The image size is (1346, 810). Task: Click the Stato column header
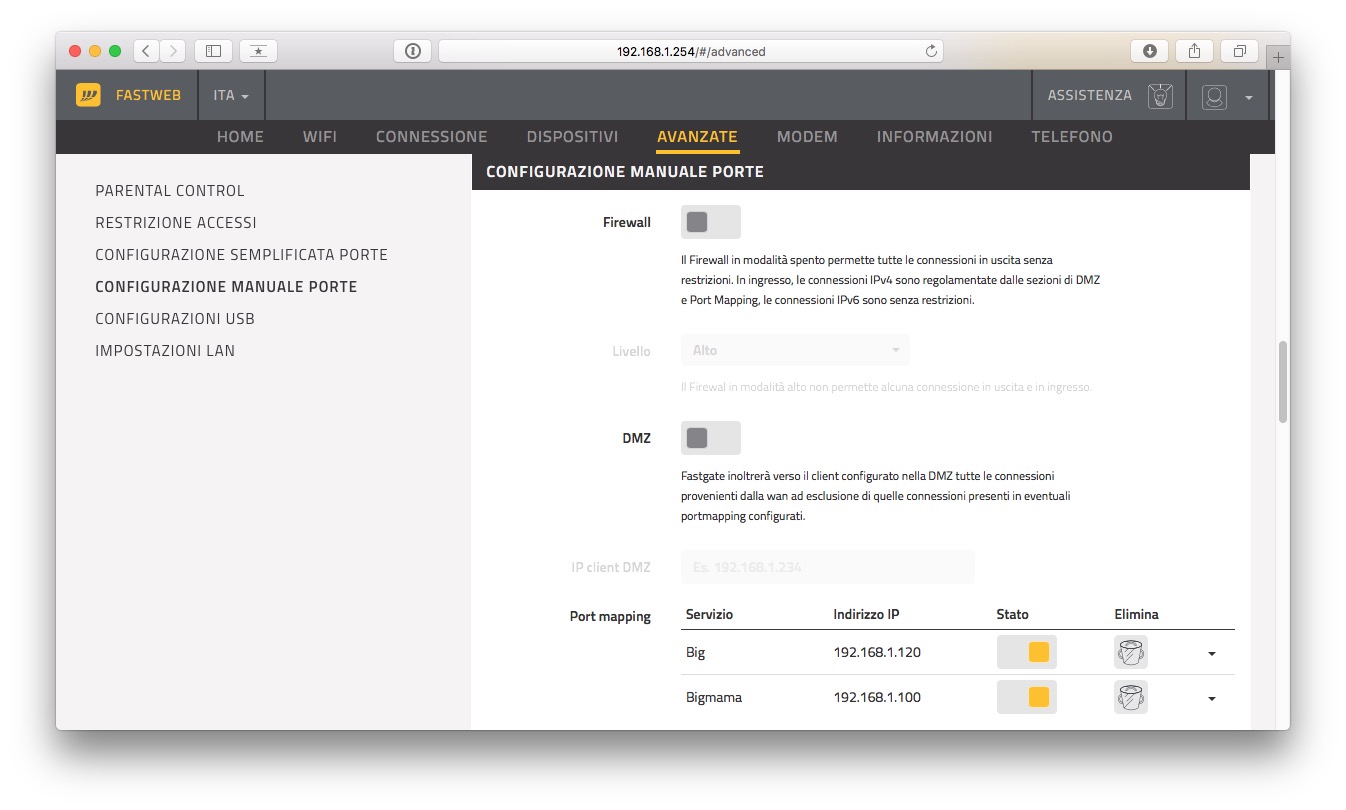pos(1013,614)
